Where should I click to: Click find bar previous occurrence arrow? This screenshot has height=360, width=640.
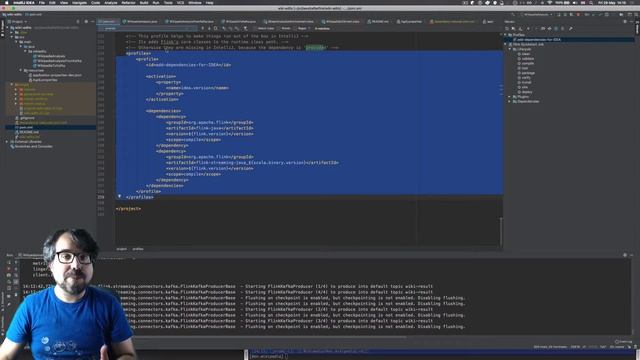[x=202, y=29]
